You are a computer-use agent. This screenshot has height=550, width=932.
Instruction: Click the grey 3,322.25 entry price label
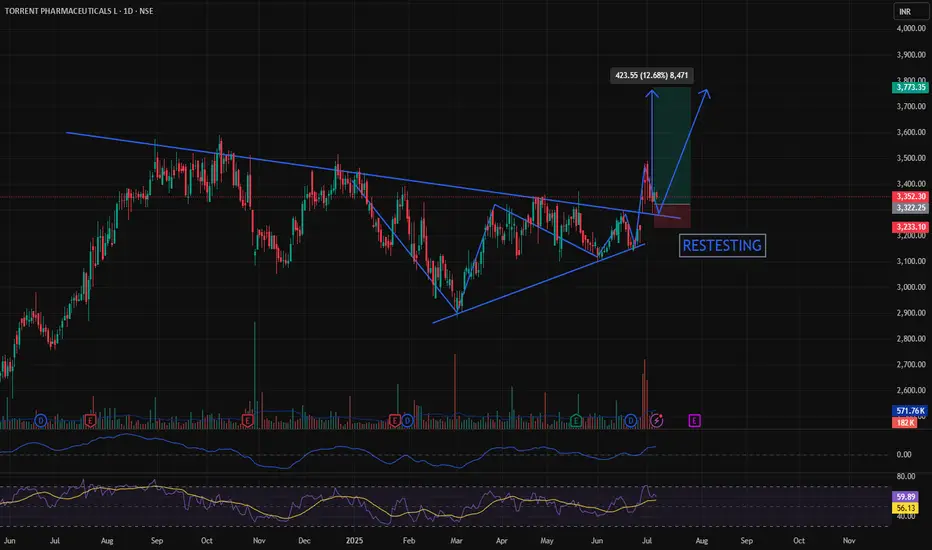(x=910, y=208)
